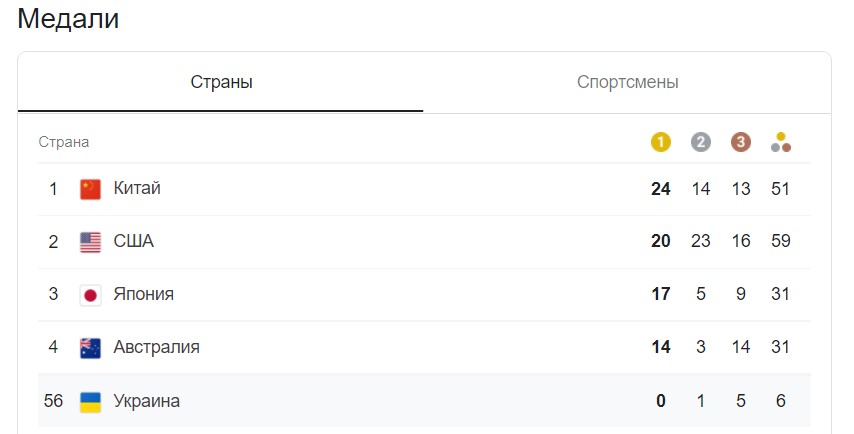The width and height of the screenshot is (854, 434).
Task: Click the Japan flag icon
Action: 90,295
